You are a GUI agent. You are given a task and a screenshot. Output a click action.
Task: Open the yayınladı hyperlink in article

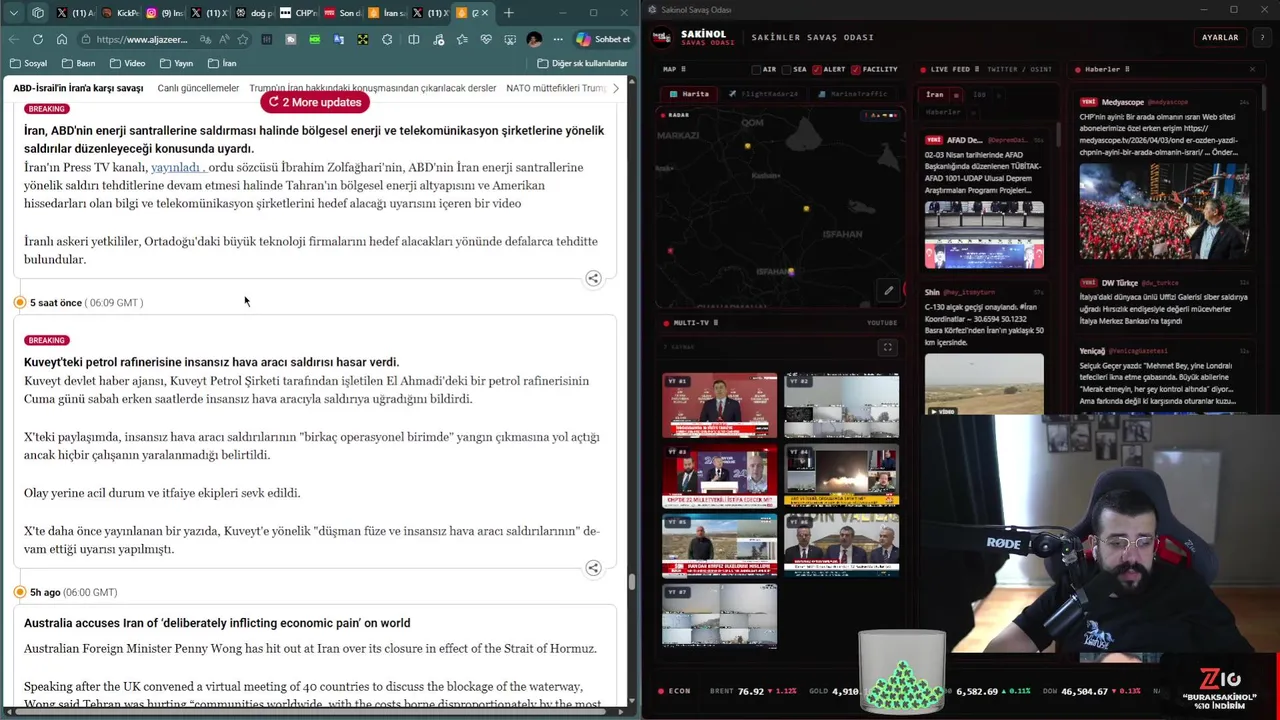point(177,167)
